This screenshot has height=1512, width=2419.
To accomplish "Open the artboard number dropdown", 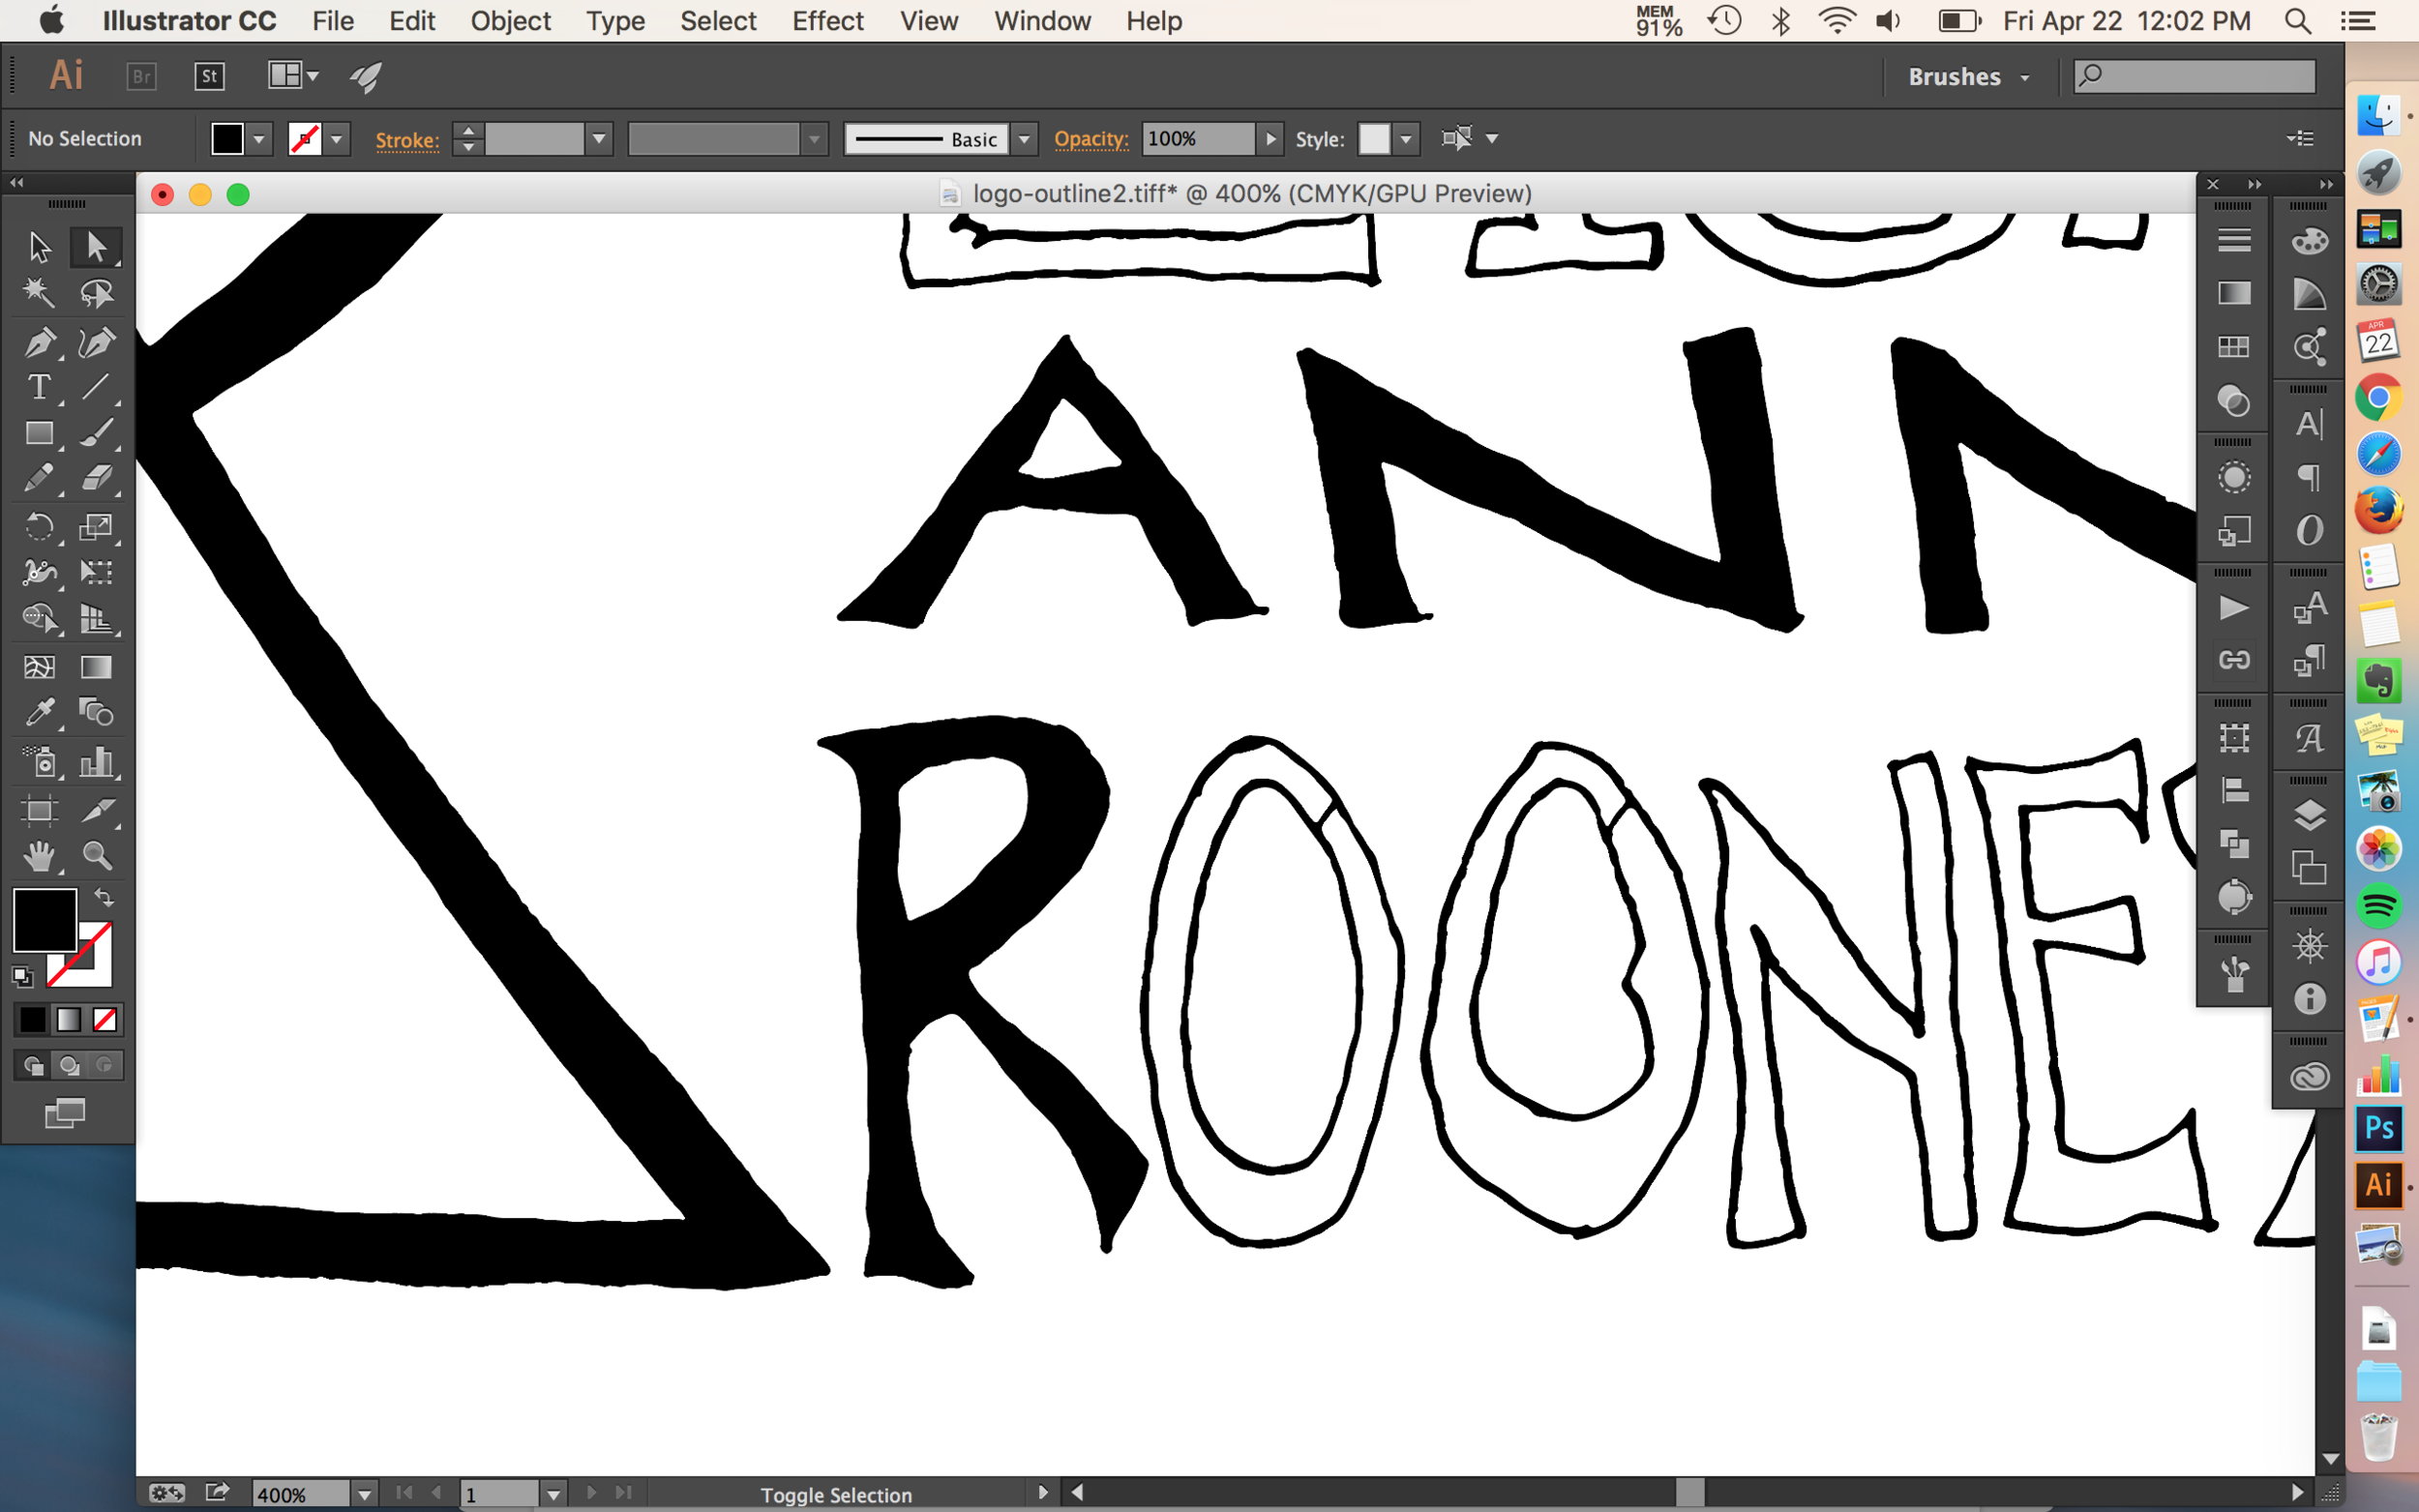I will click(x=553, y=1494).
